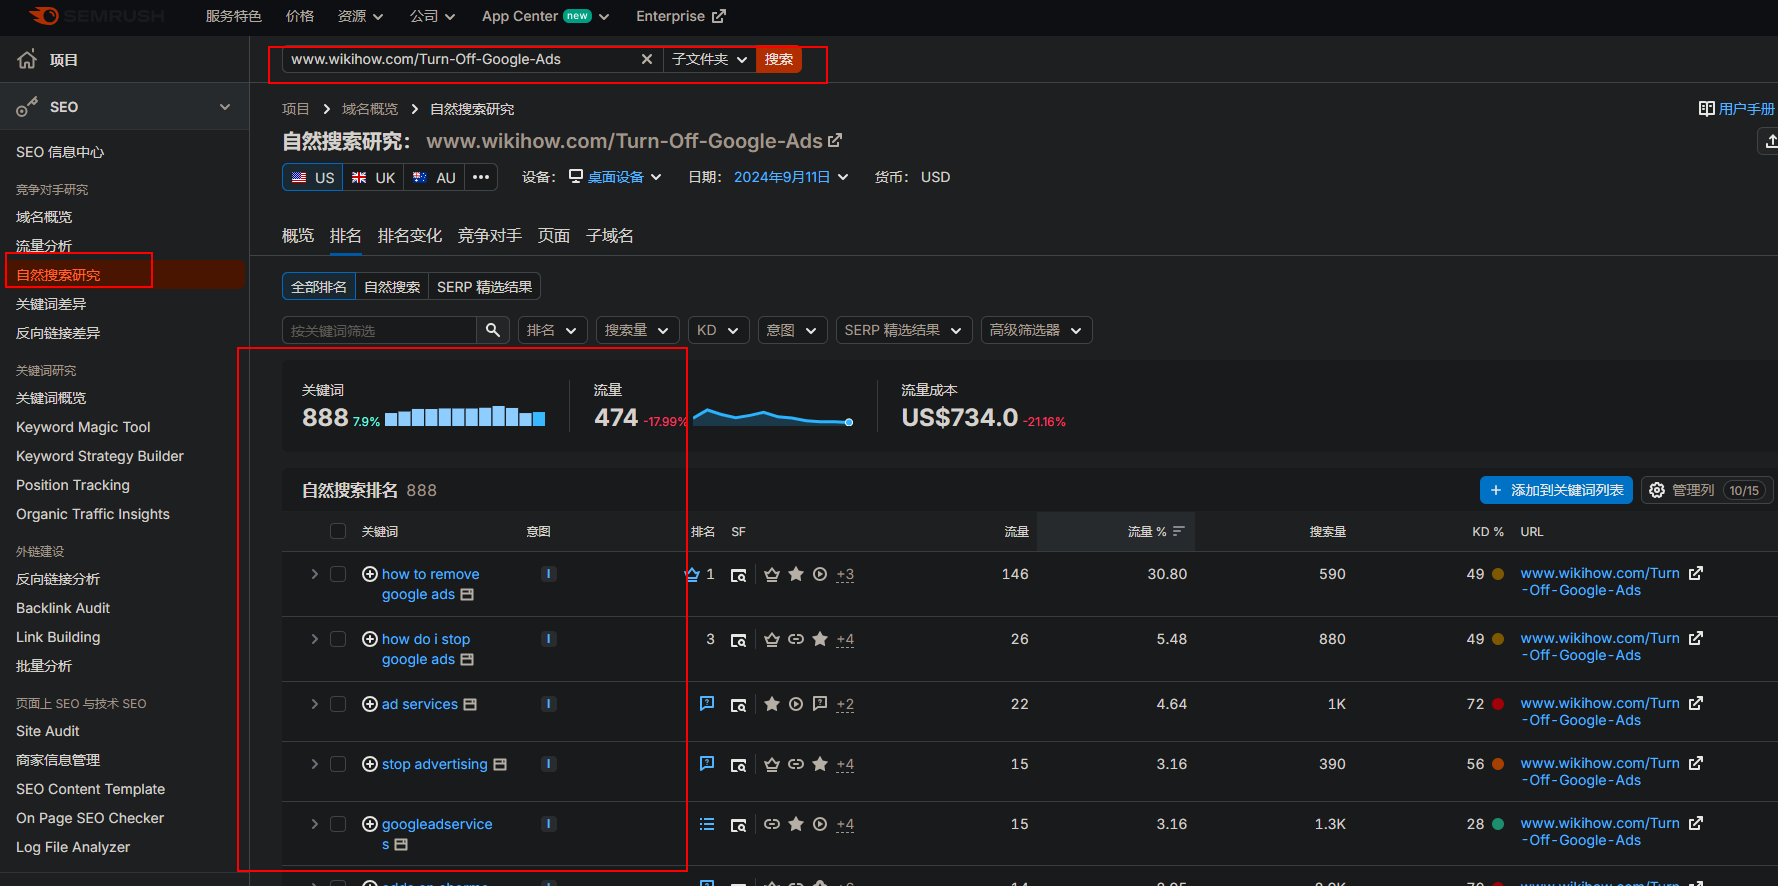Image resolution: width=1778 pixels, height=886 pixels.
Task: Expand the 'how do i stop google ads' row
Action: click(x=314, y=639)
